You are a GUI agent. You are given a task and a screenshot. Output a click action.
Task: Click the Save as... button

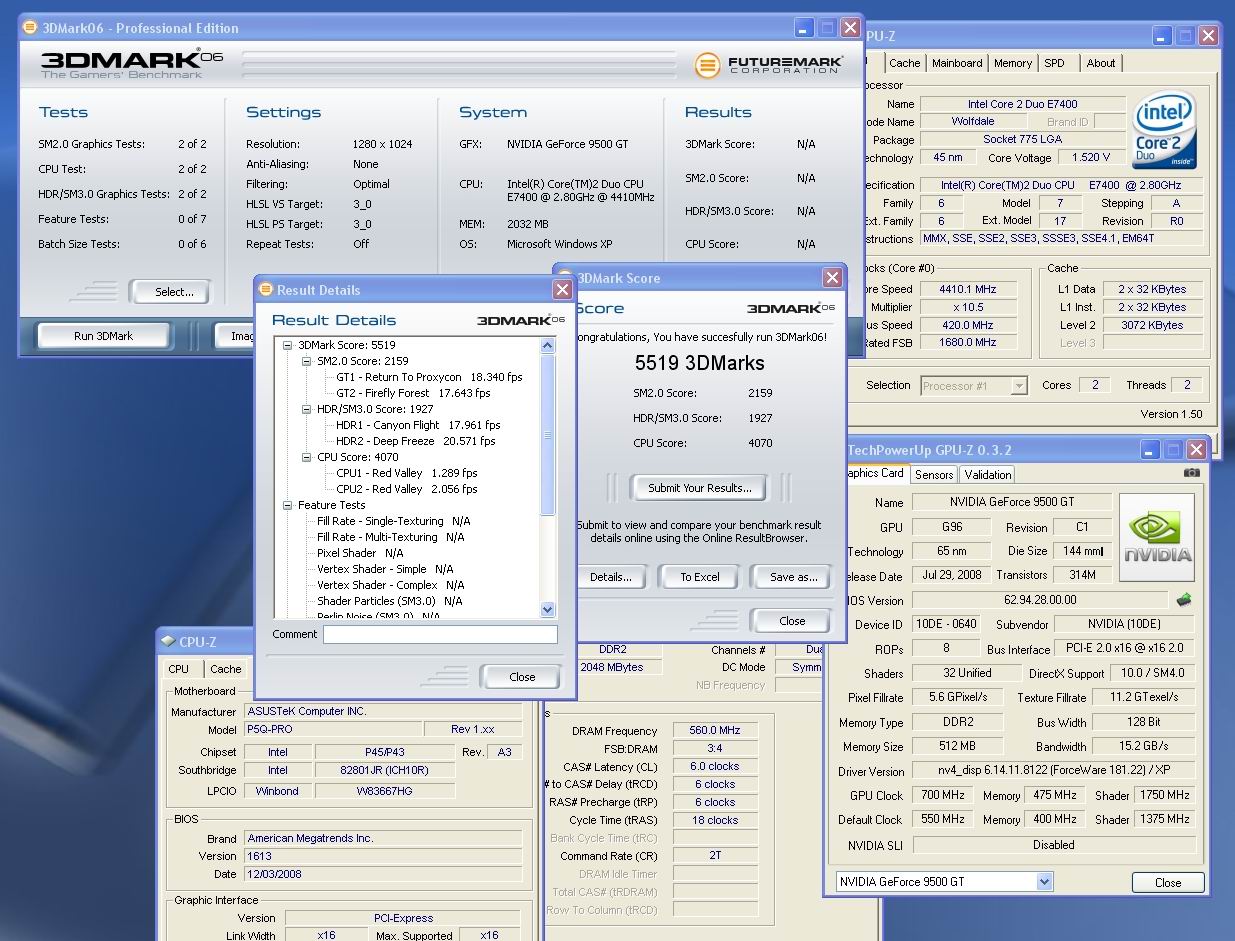(x=793, y=576)
